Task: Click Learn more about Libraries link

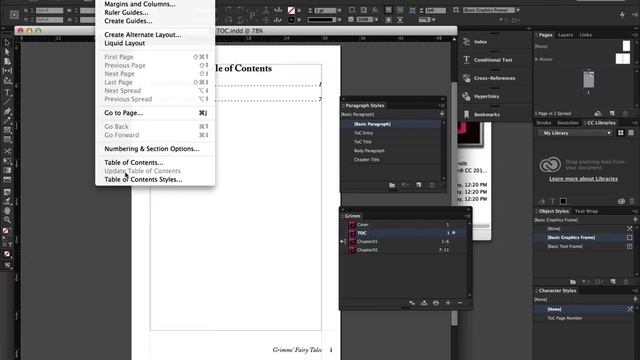Action: tap(583, 179)
